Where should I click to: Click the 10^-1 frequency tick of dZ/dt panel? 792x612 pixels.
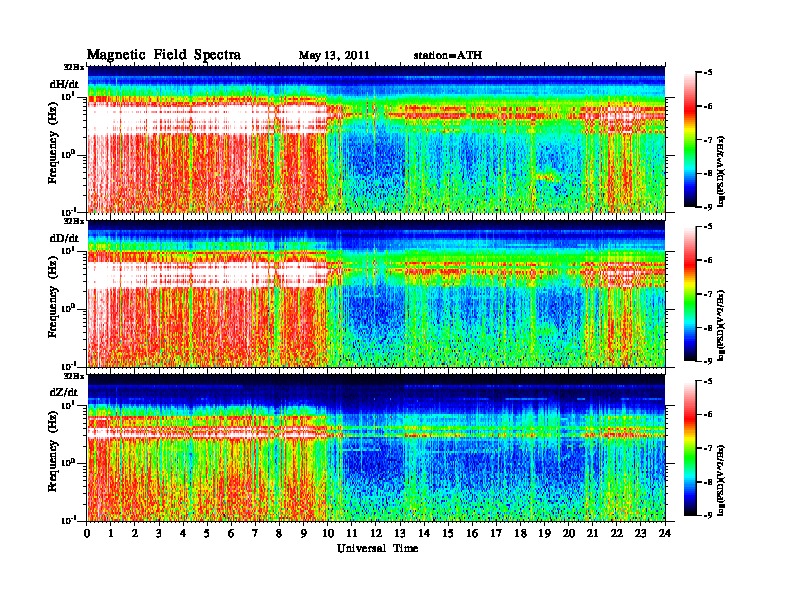click(x=68, y=520)
